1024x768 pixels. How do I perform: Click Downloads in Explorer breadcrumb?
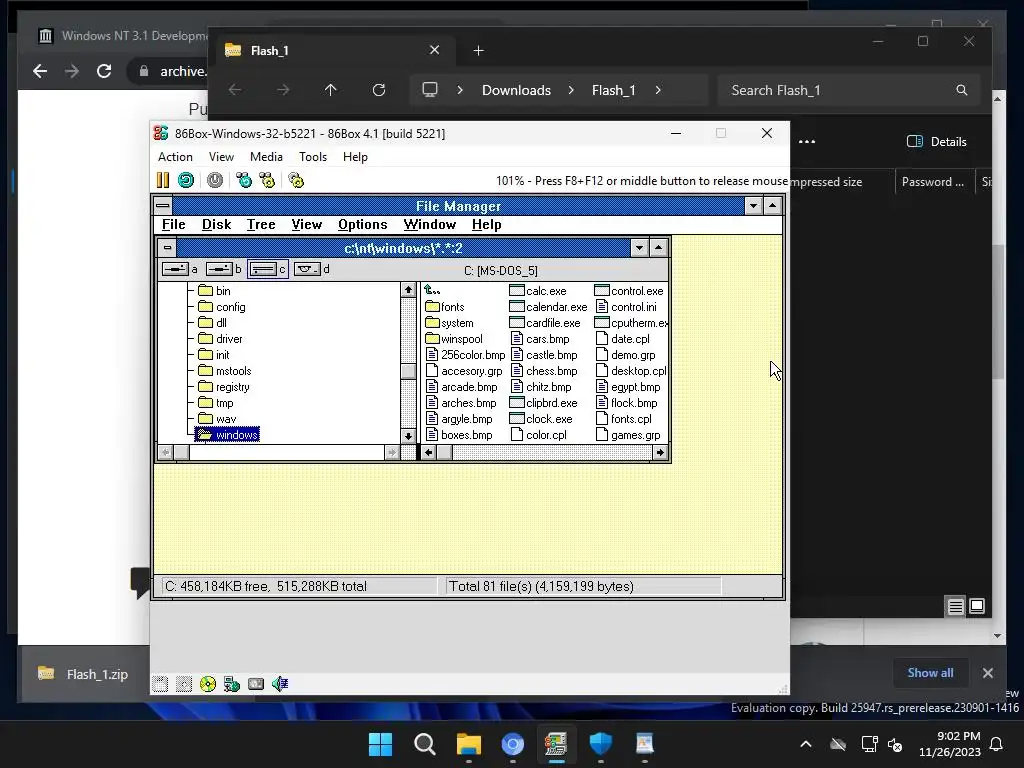pos(516,90)
